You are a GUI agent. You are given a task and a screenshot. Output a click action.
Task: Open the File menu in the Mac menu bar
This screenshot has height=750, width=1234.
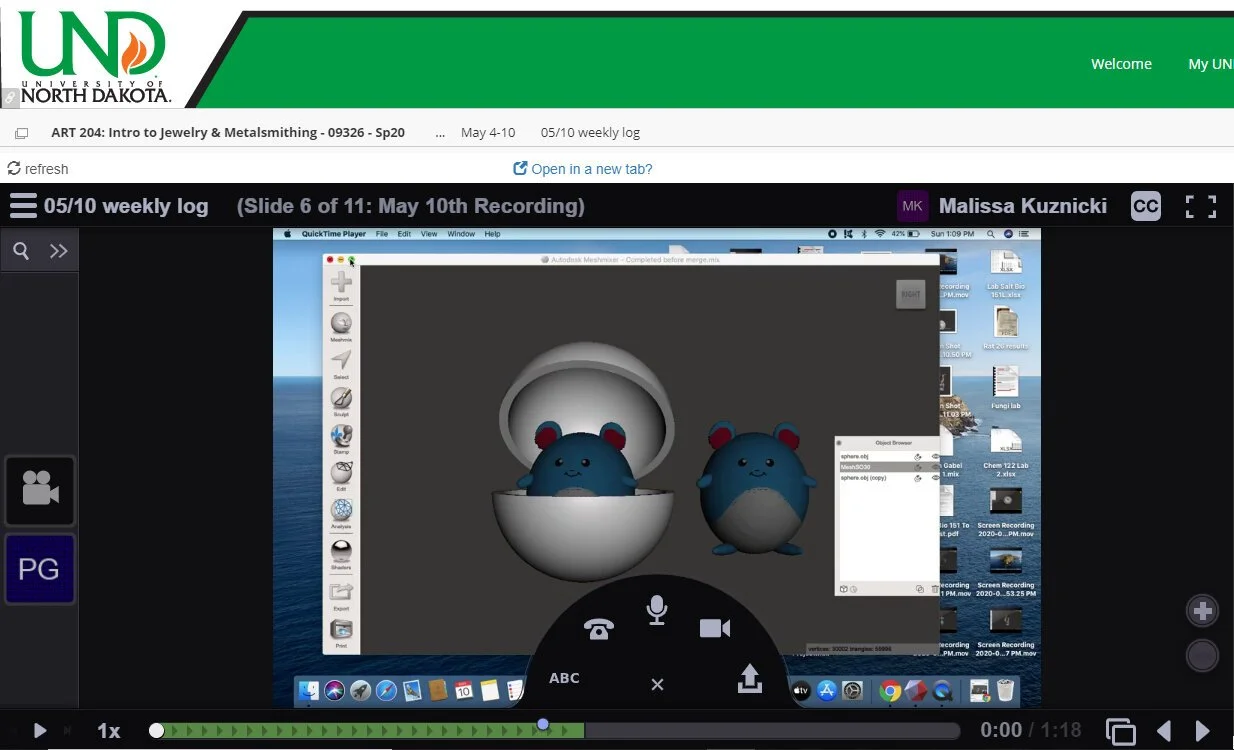[x=382, y=234]
